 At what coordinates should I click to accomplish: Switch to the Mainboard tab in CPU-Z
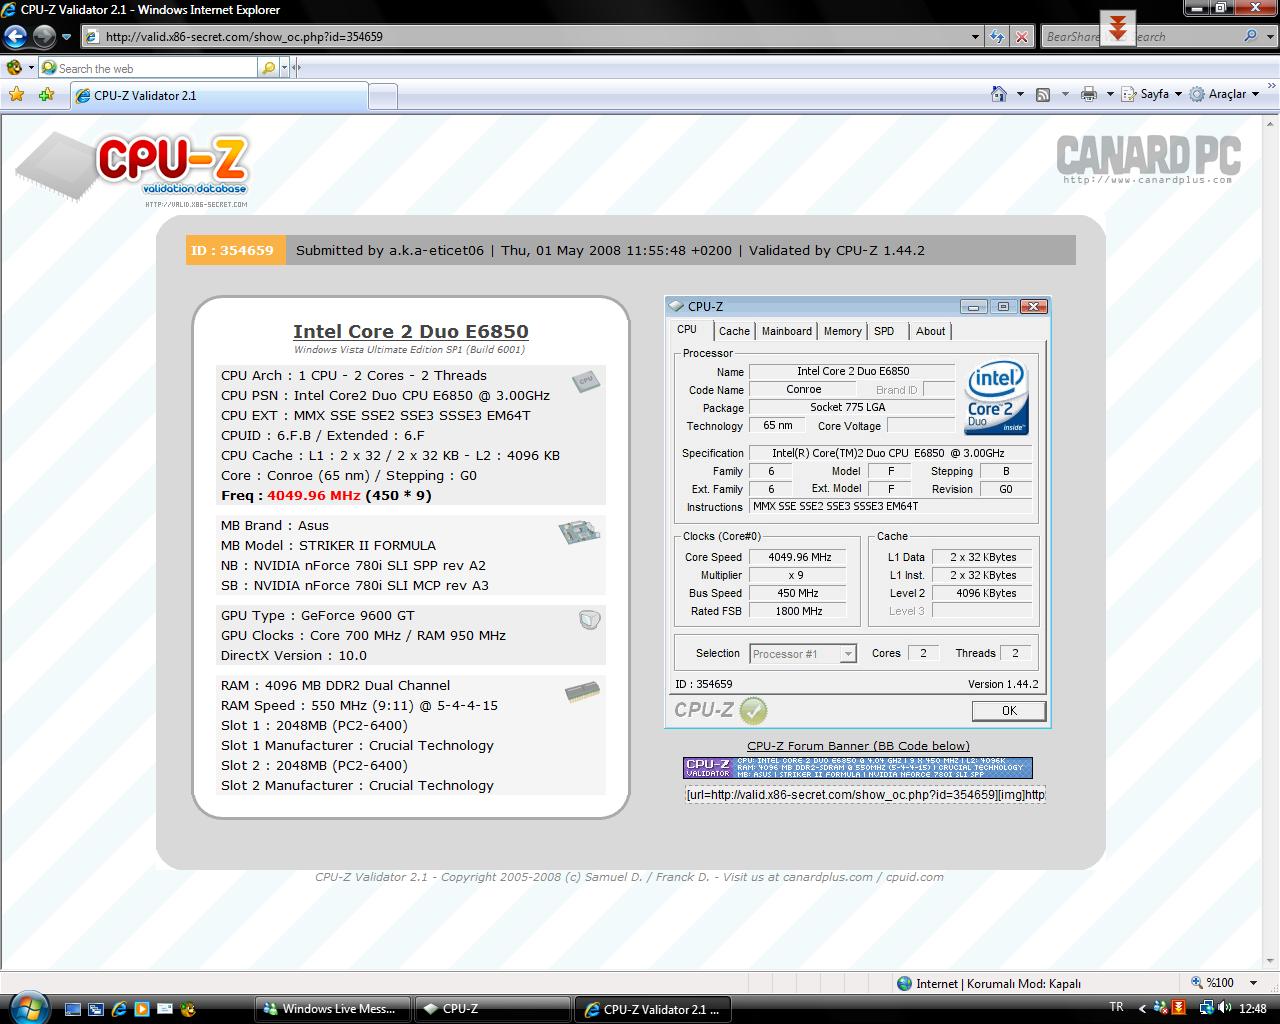coord(787,331)
